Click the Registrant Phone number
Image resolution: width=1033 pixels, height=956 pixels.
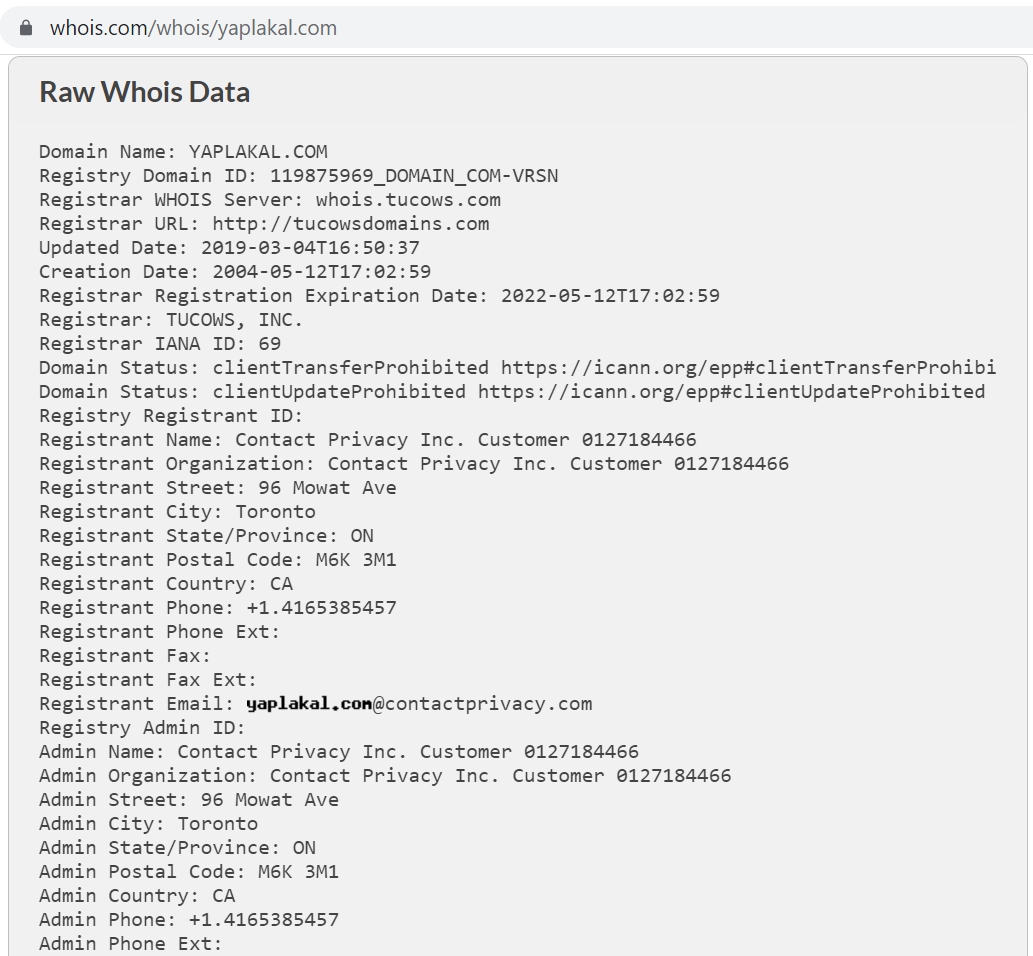[321, 607]
